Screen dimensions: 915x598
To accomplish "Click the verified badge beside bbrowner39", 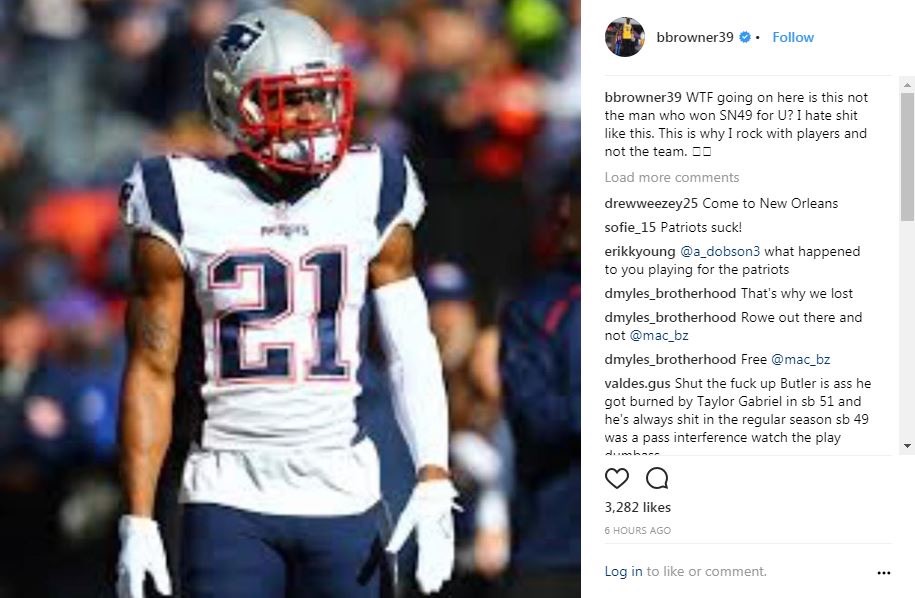I will [x=745, y=37].
